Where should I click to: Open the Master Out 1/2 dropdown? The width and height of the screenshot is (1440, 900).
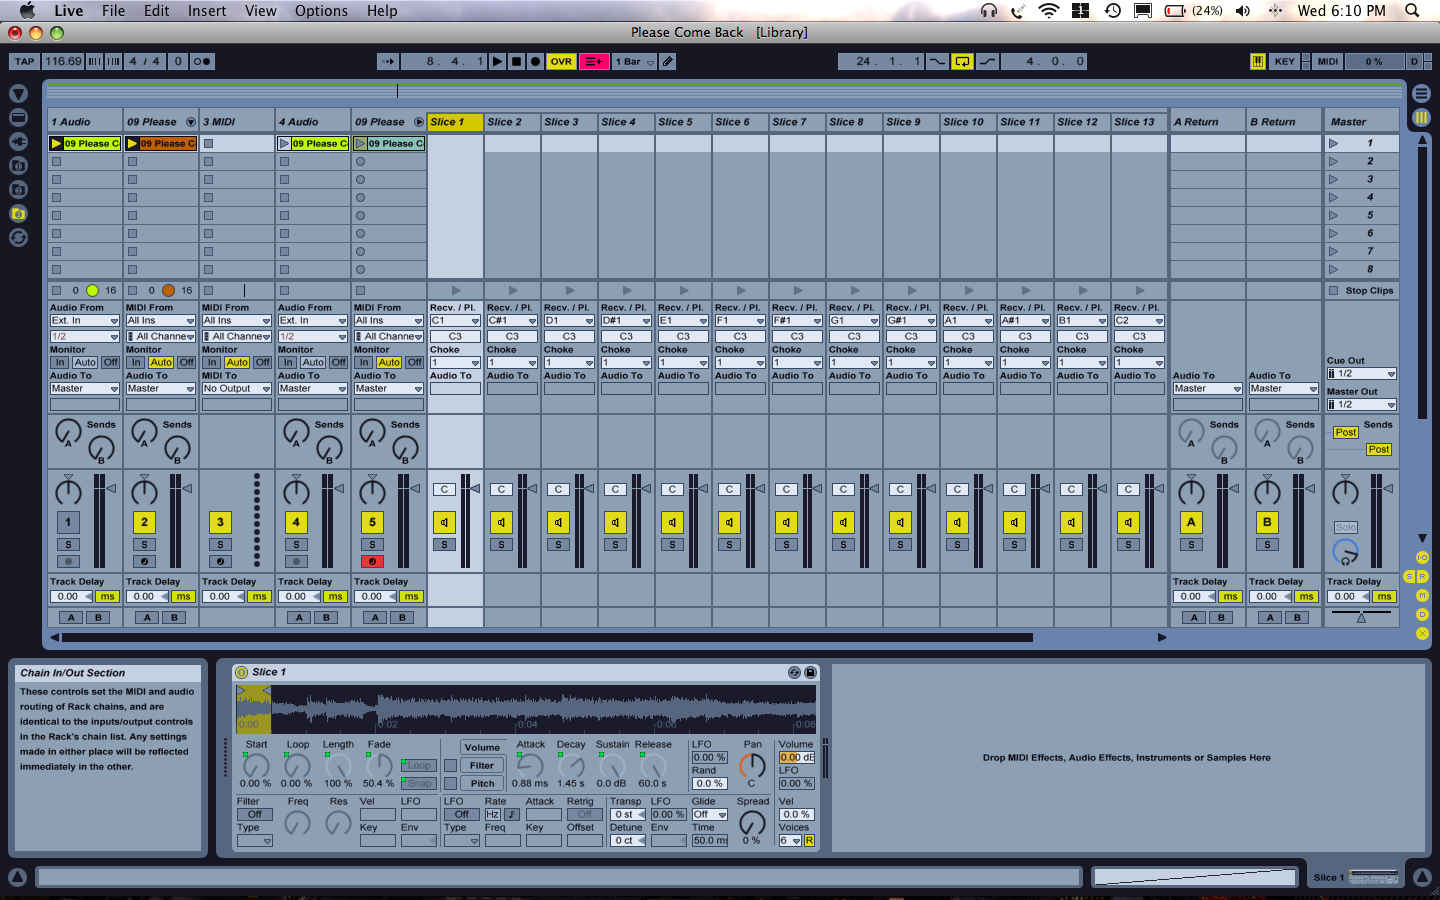(x=1361, y=404)
